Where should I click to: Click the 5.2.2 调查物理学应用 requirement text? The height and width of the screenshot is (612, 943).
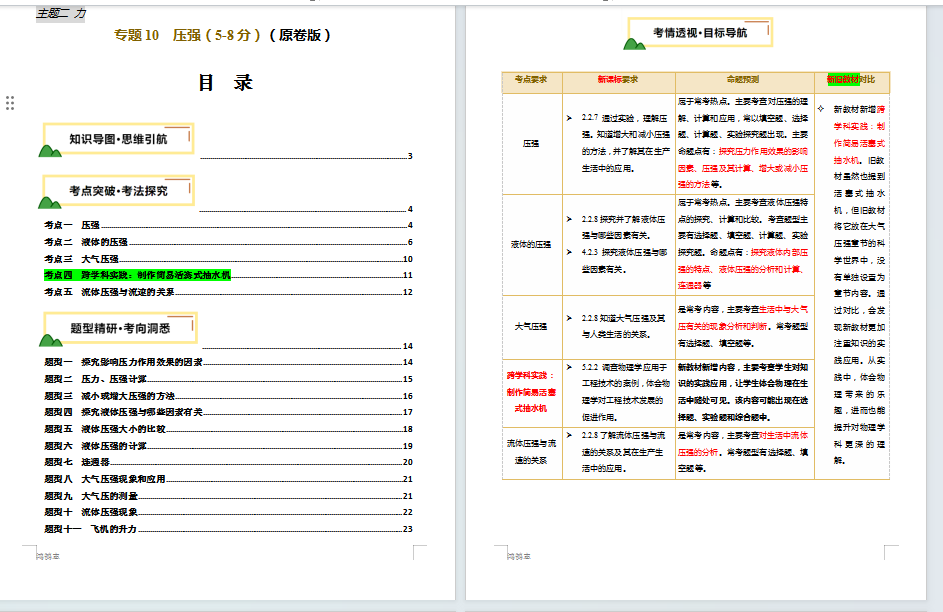pyautogui.click(x=618, y=392)
